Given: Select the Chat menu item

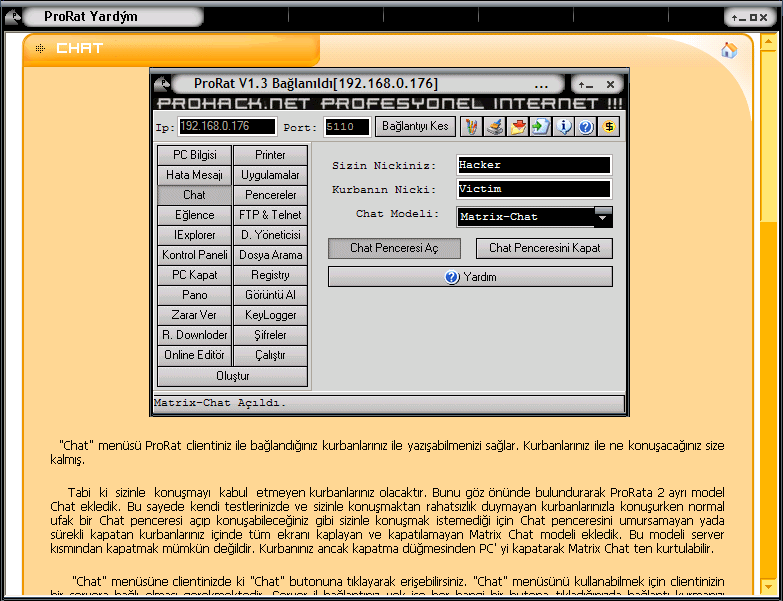Looking at the screenshot, I should click(194, 195).
